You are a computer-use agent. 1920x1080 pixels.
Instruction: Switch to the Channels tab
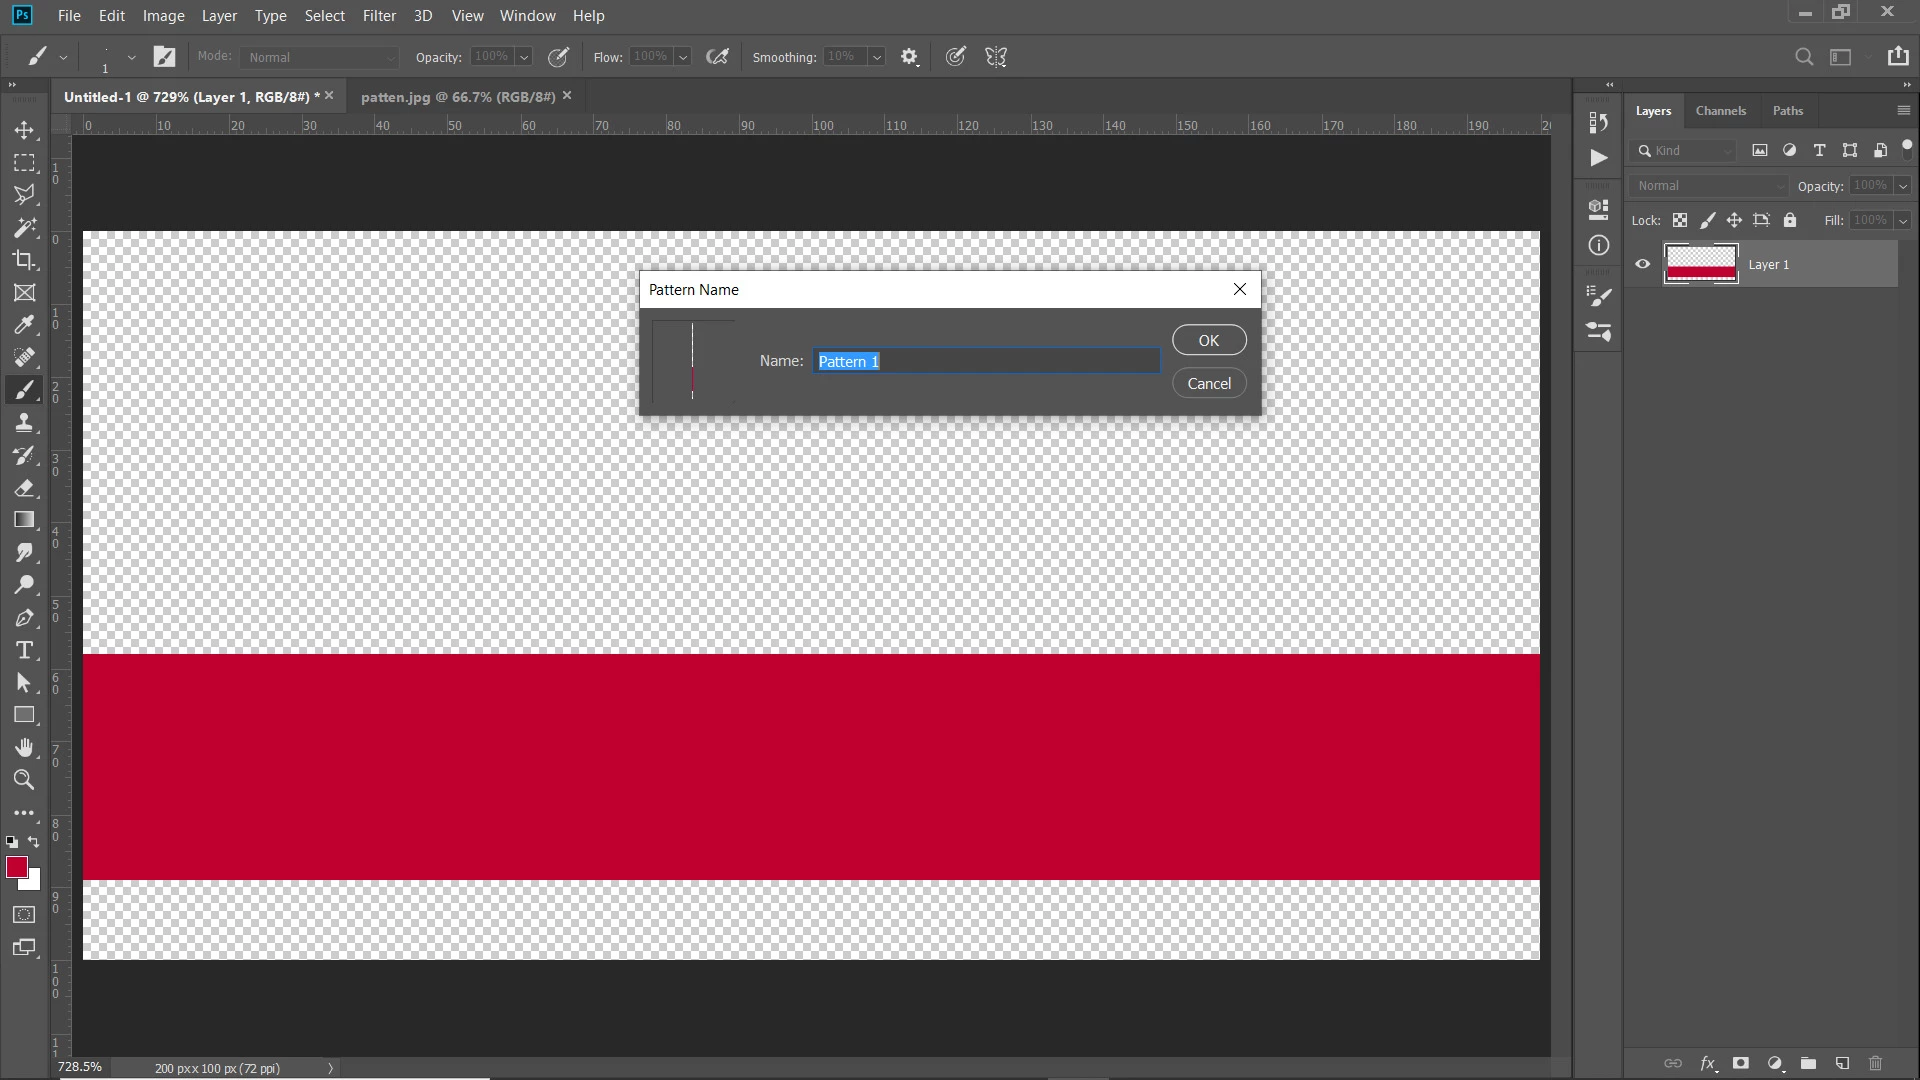1720,111
